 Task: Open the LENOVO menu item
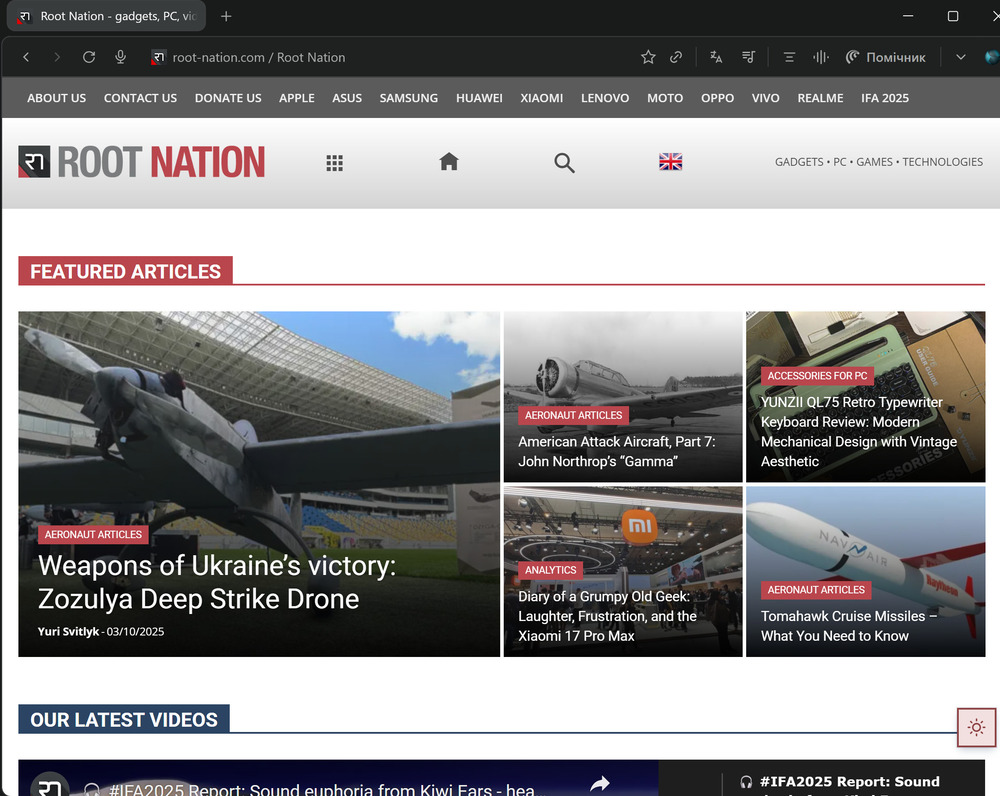tap(605, 98)
